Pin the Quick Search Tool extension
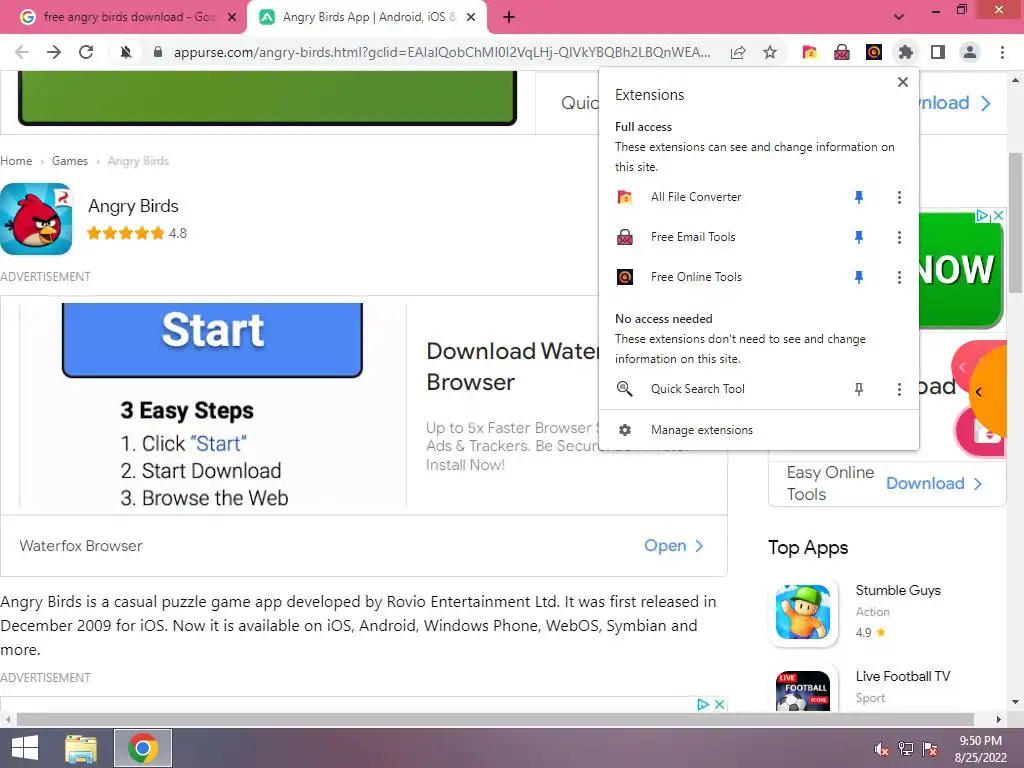The image size is (1024, 768). 859,389
